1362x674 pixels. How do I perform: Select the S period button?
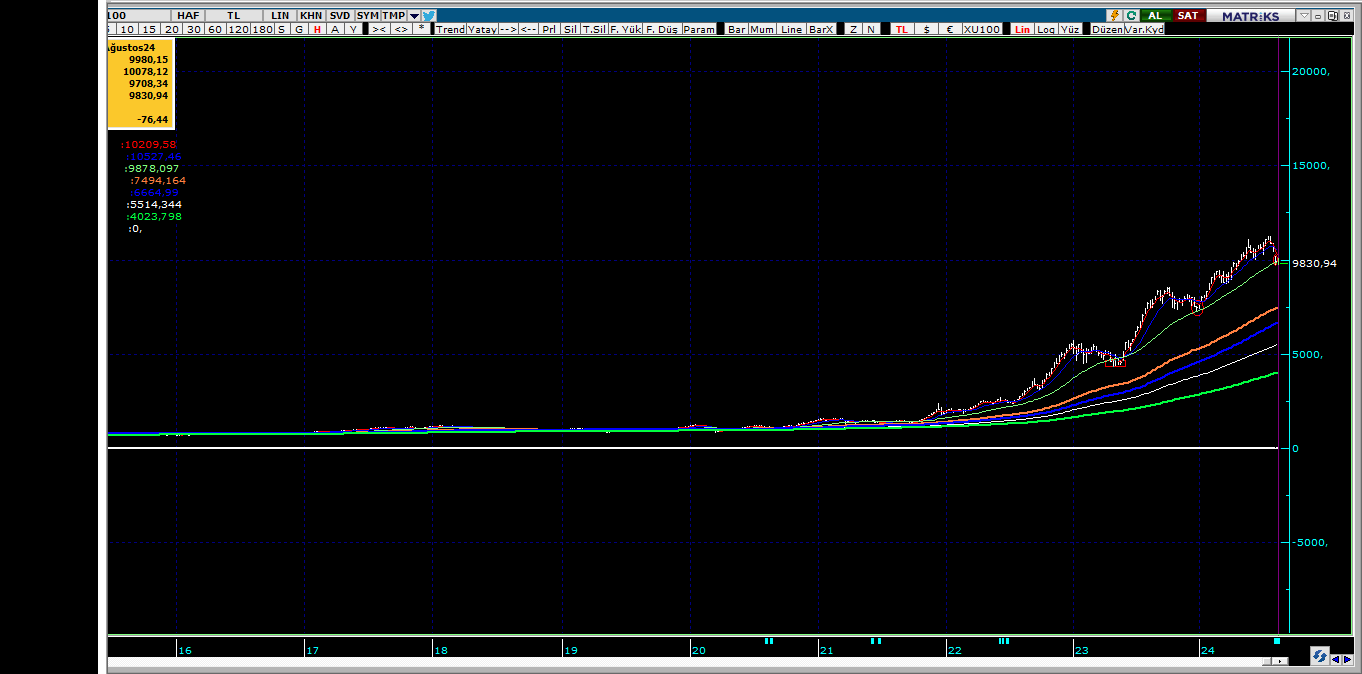281,29
